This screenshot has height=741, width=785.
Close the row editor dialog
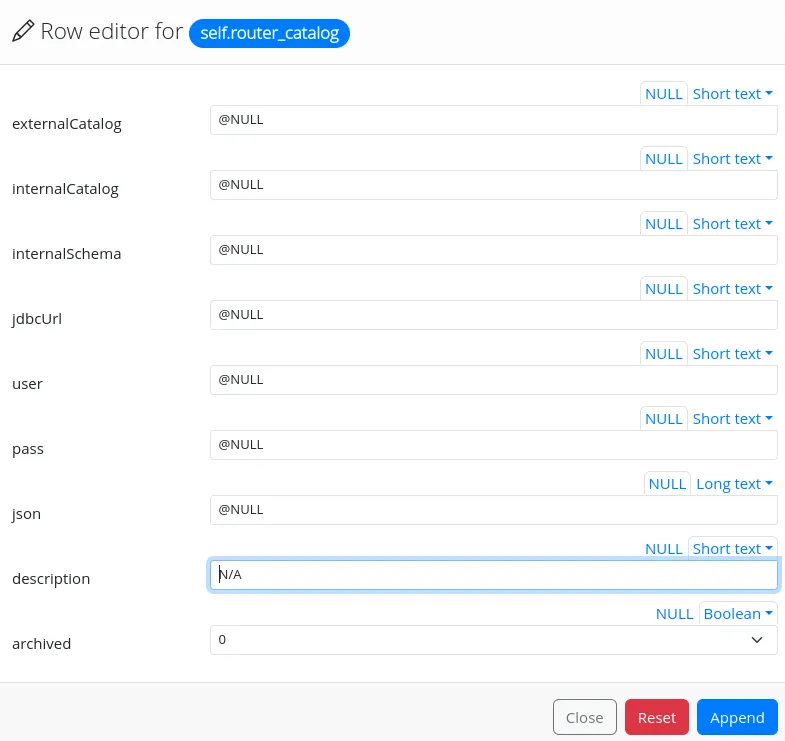[x=584, y=717]
